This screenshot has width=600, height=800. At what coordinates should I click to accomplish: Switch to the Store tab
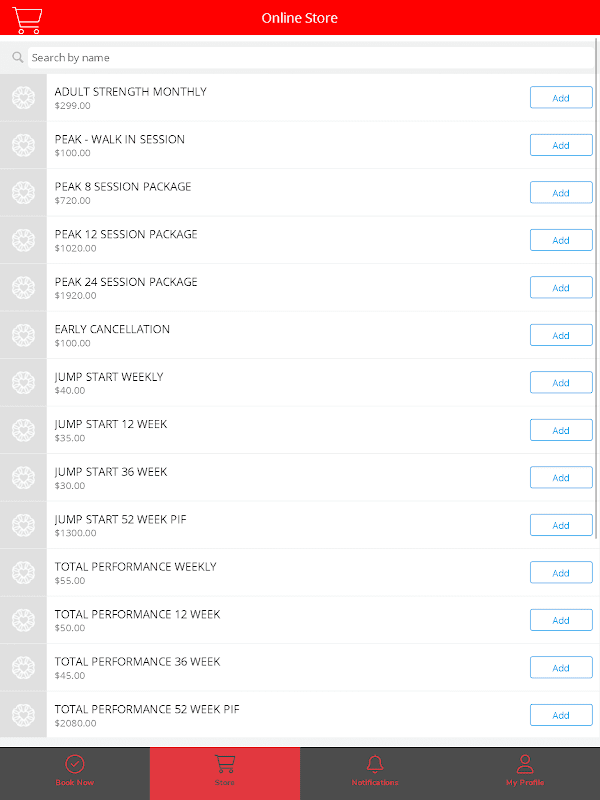tap(224, 772)
